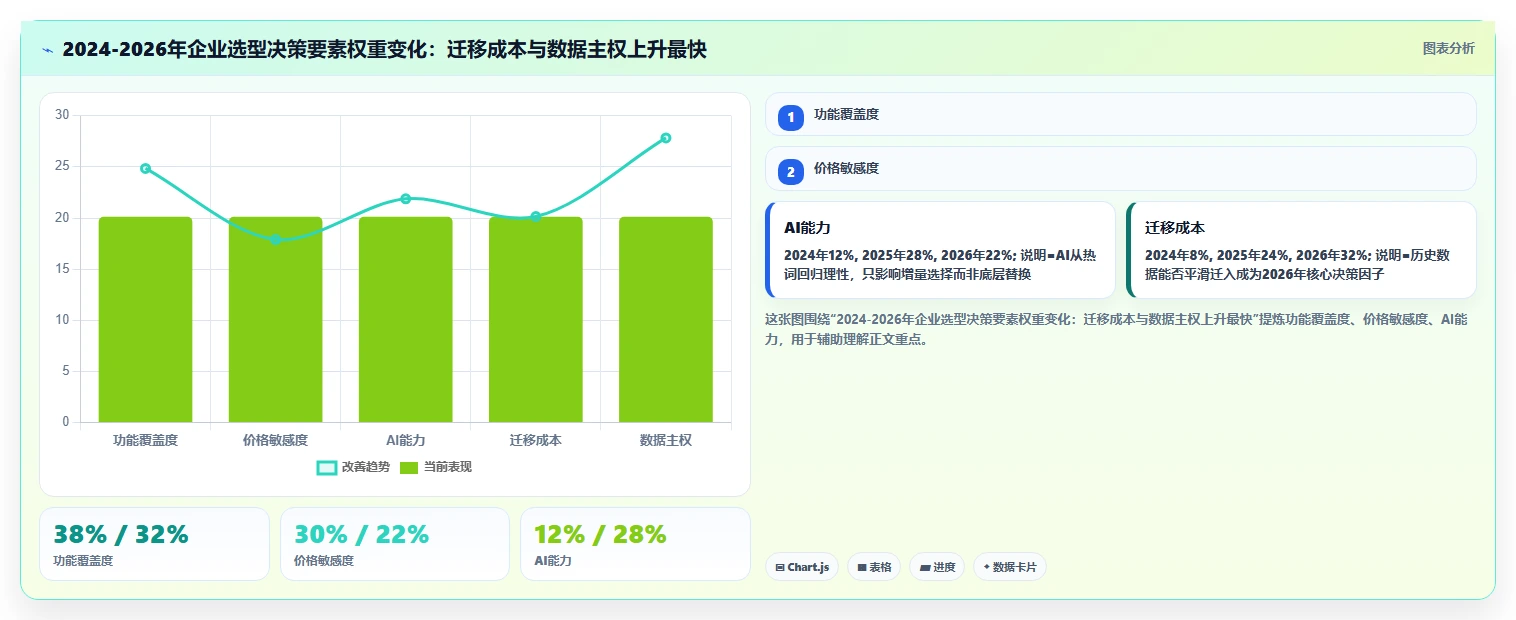Click the trend line point above AI能力
The image size is (1516, 620).
405,198
